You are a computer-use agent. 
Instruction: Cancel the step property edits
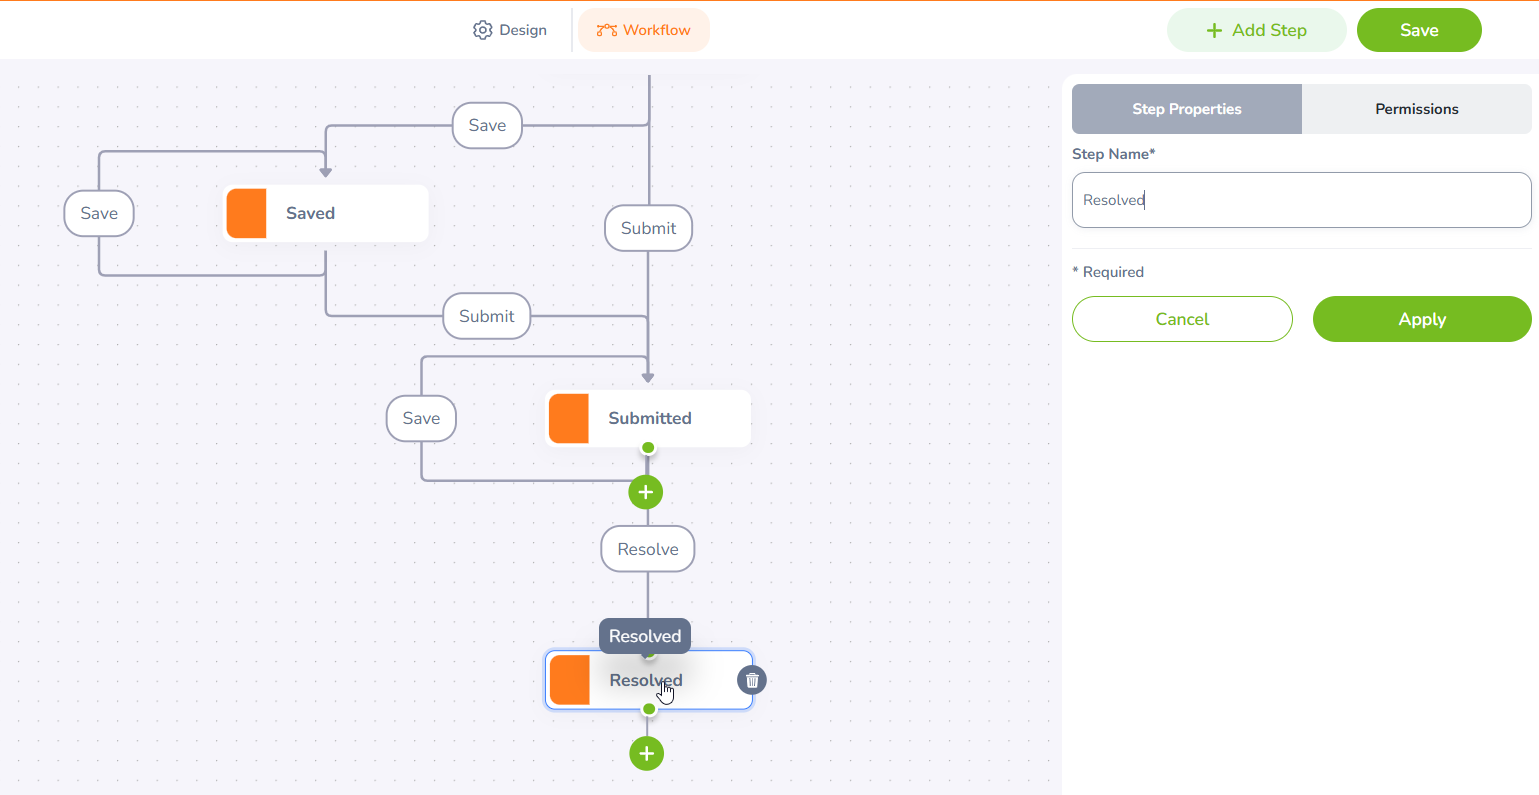click(1182, 319)
